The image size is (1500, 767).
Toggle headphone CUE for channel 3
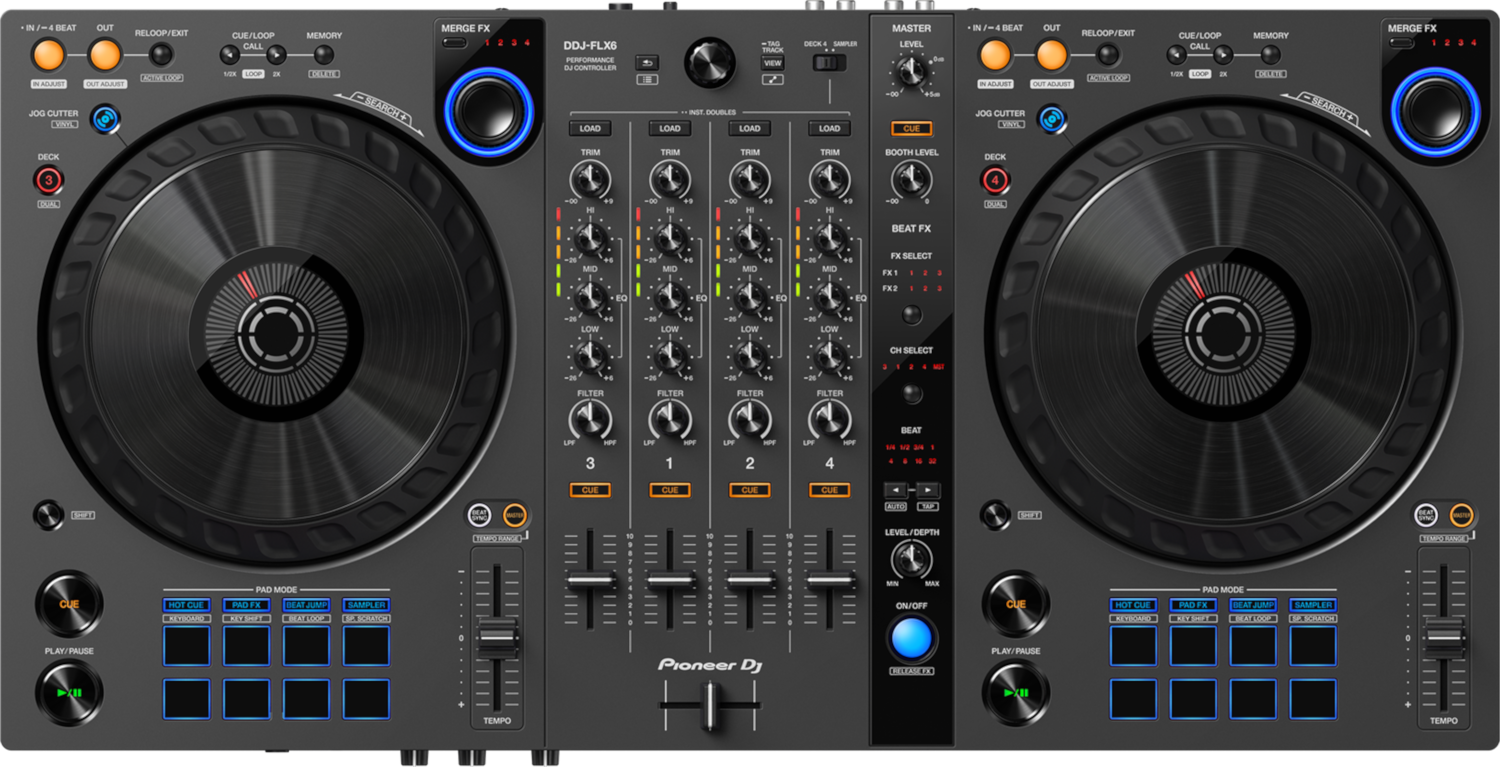click(590, 490)
